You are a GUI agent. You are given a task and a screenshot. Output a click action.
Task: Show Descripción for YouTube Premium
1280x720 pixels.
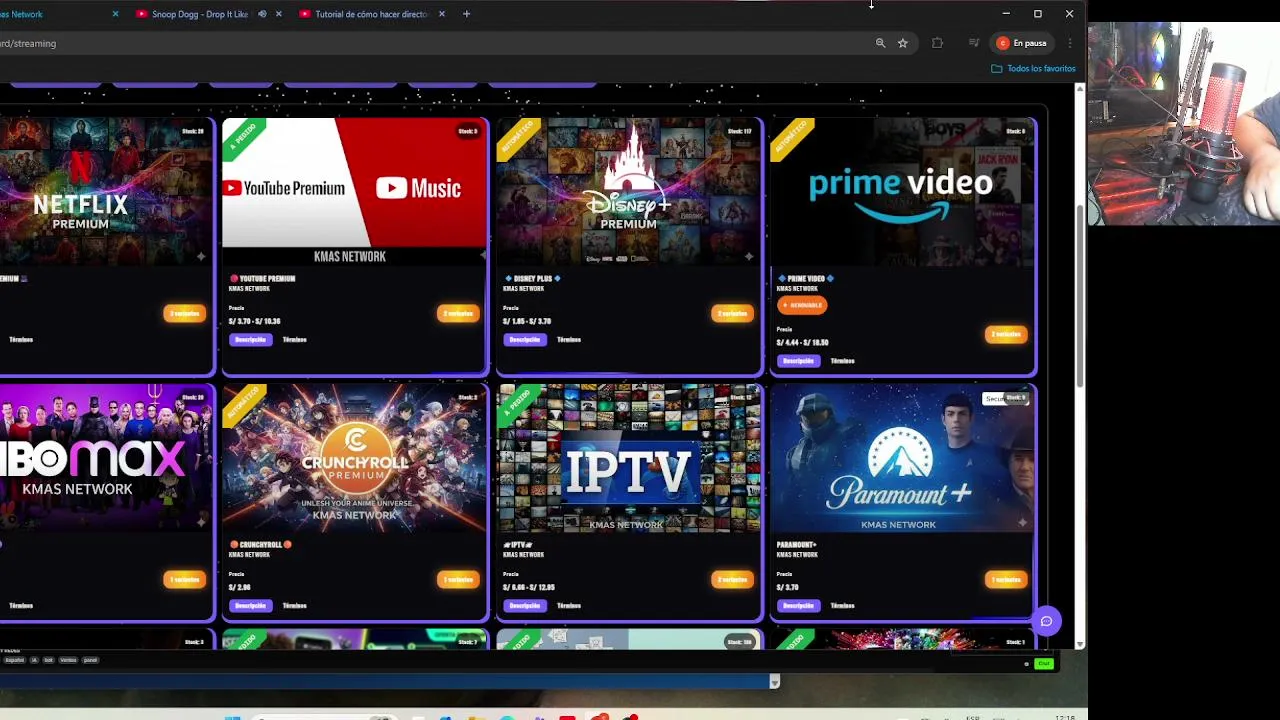pos(250,340)
